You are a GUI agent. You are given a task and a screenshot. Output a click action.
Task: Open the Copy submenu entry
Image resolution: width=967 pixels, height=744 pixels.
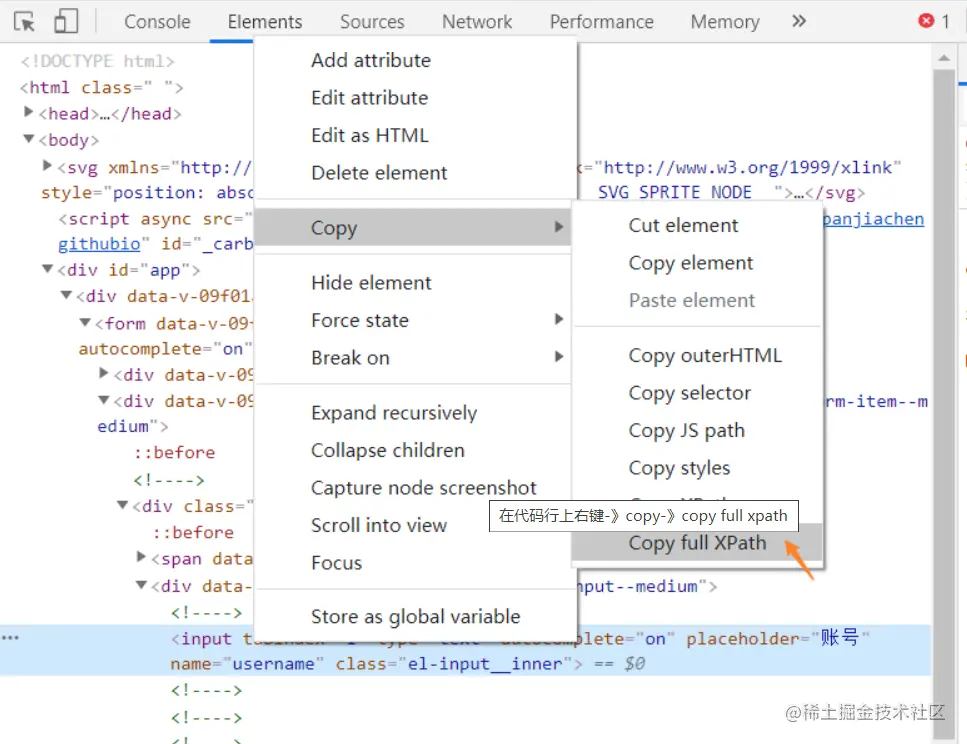413,228
